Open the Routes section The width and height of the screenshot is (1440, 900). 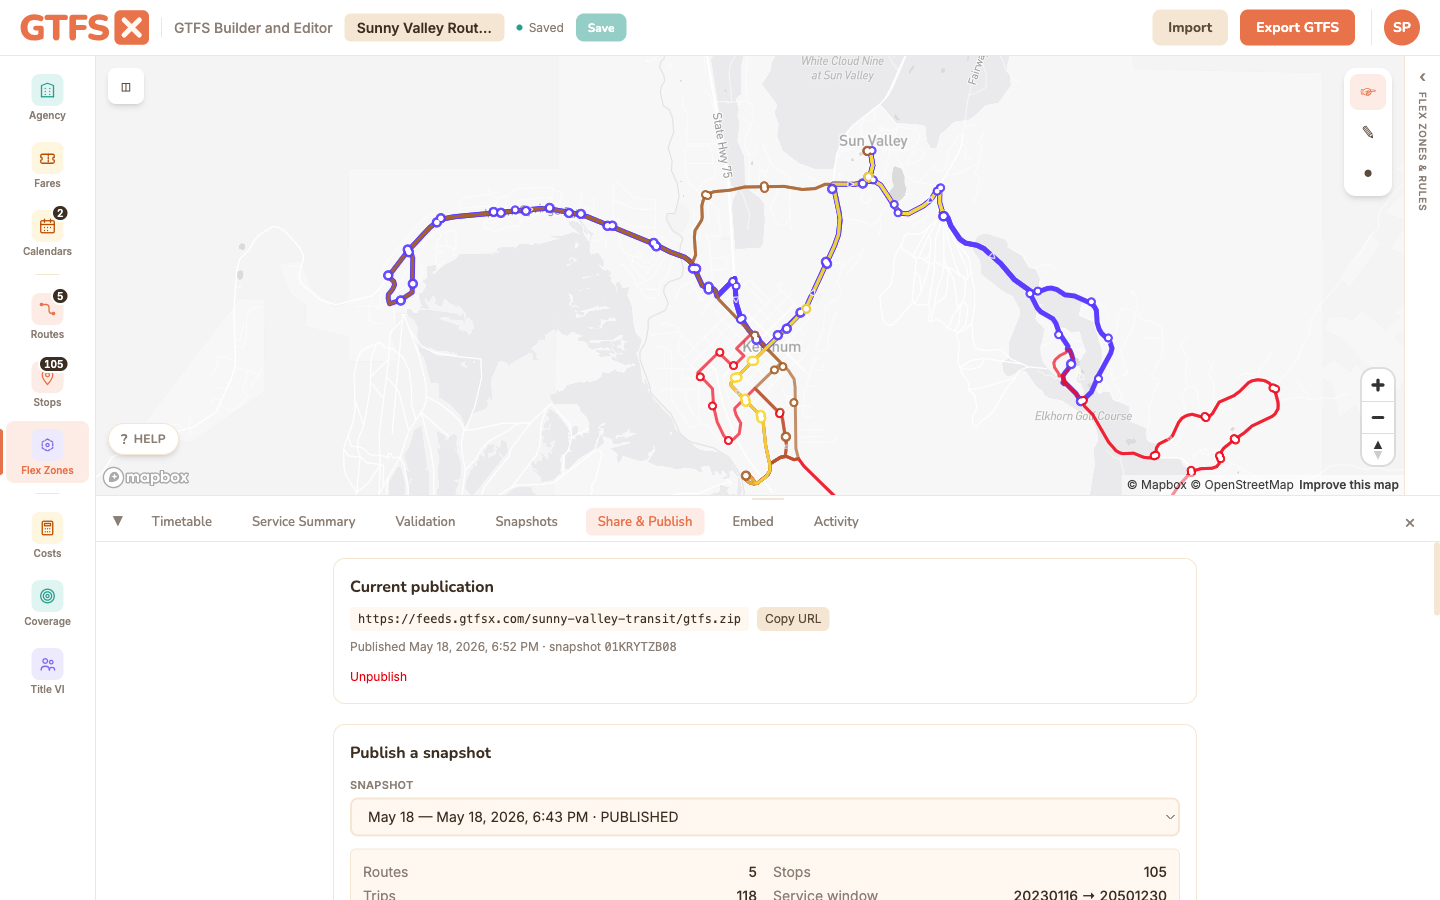(47, 317)
